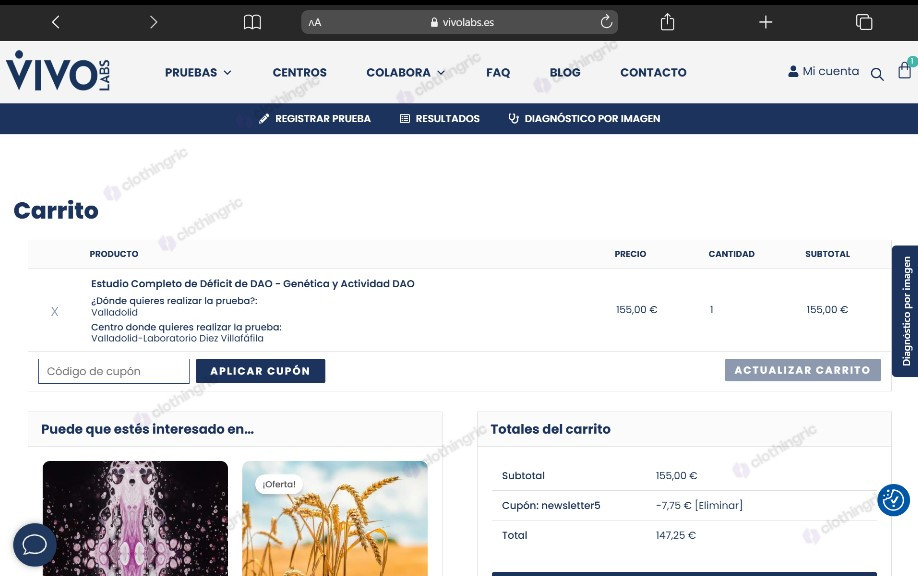Click Totales del carrito heading
918x576 pixels.
pos(550,429)
